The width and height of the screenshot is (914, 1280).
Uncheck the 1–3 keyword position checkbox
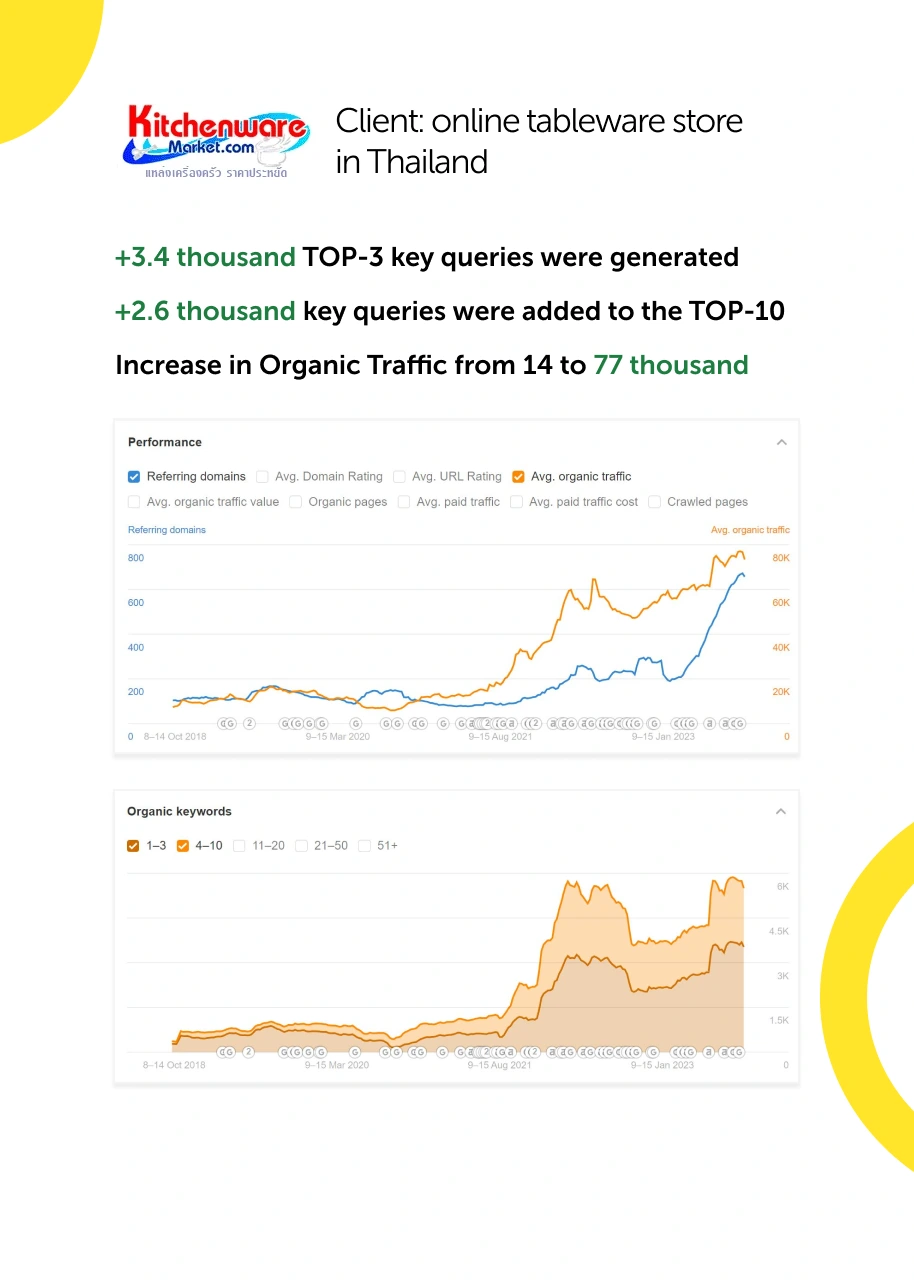pos(134,846)
